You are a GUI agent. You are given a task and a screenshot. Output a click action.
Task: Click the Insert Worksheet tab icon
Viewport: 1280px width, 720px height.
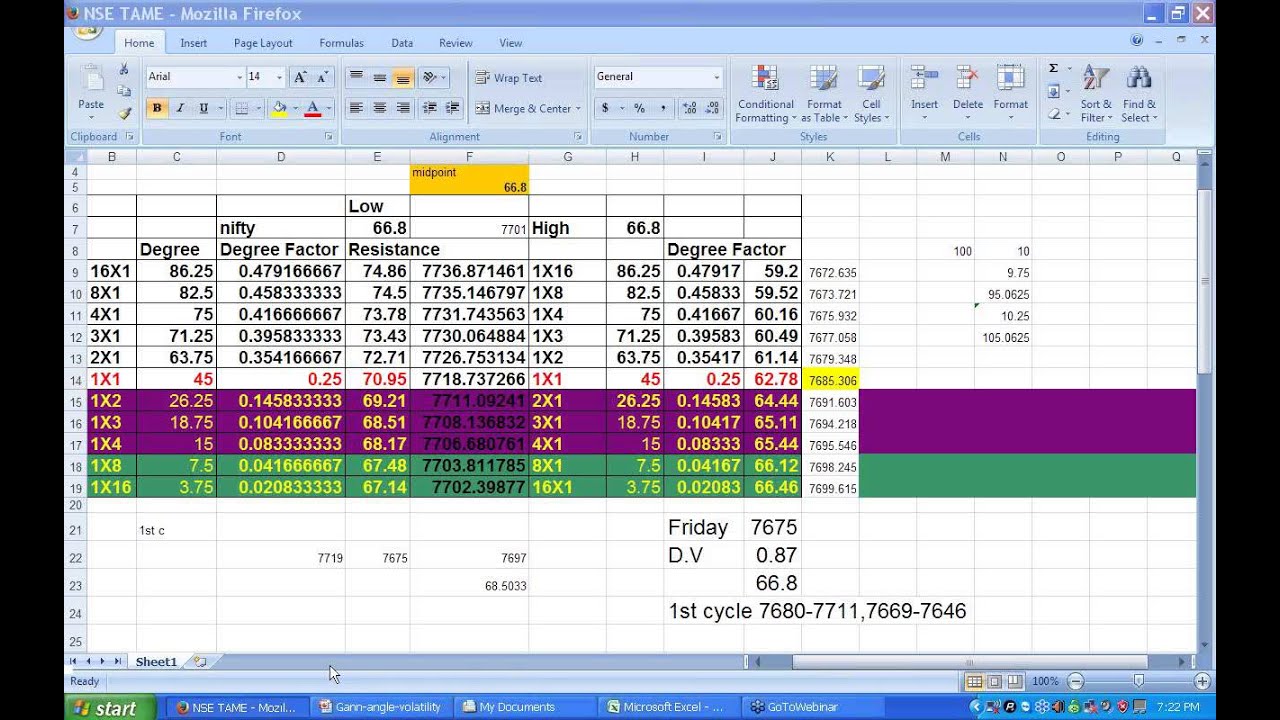tap(200, 662)
